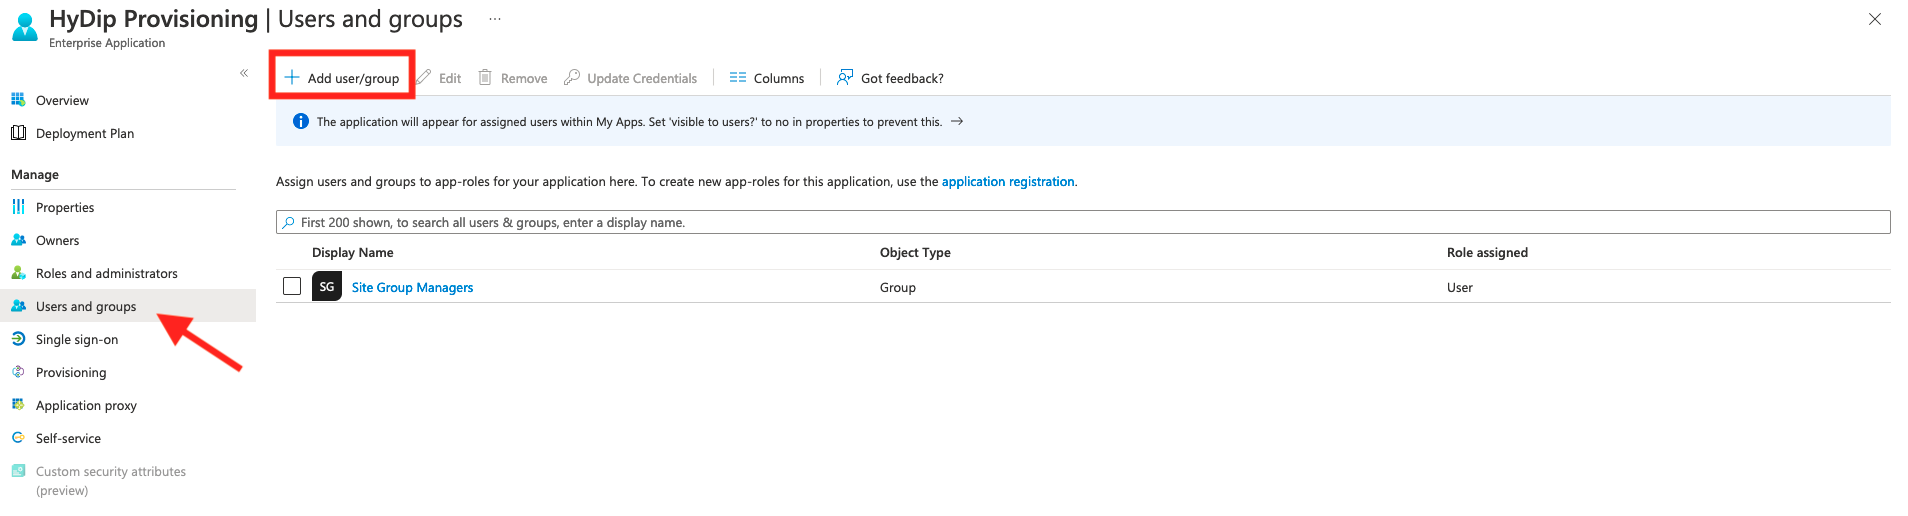
Task: Click the Edit pencil icon
Action: [424, 77]
